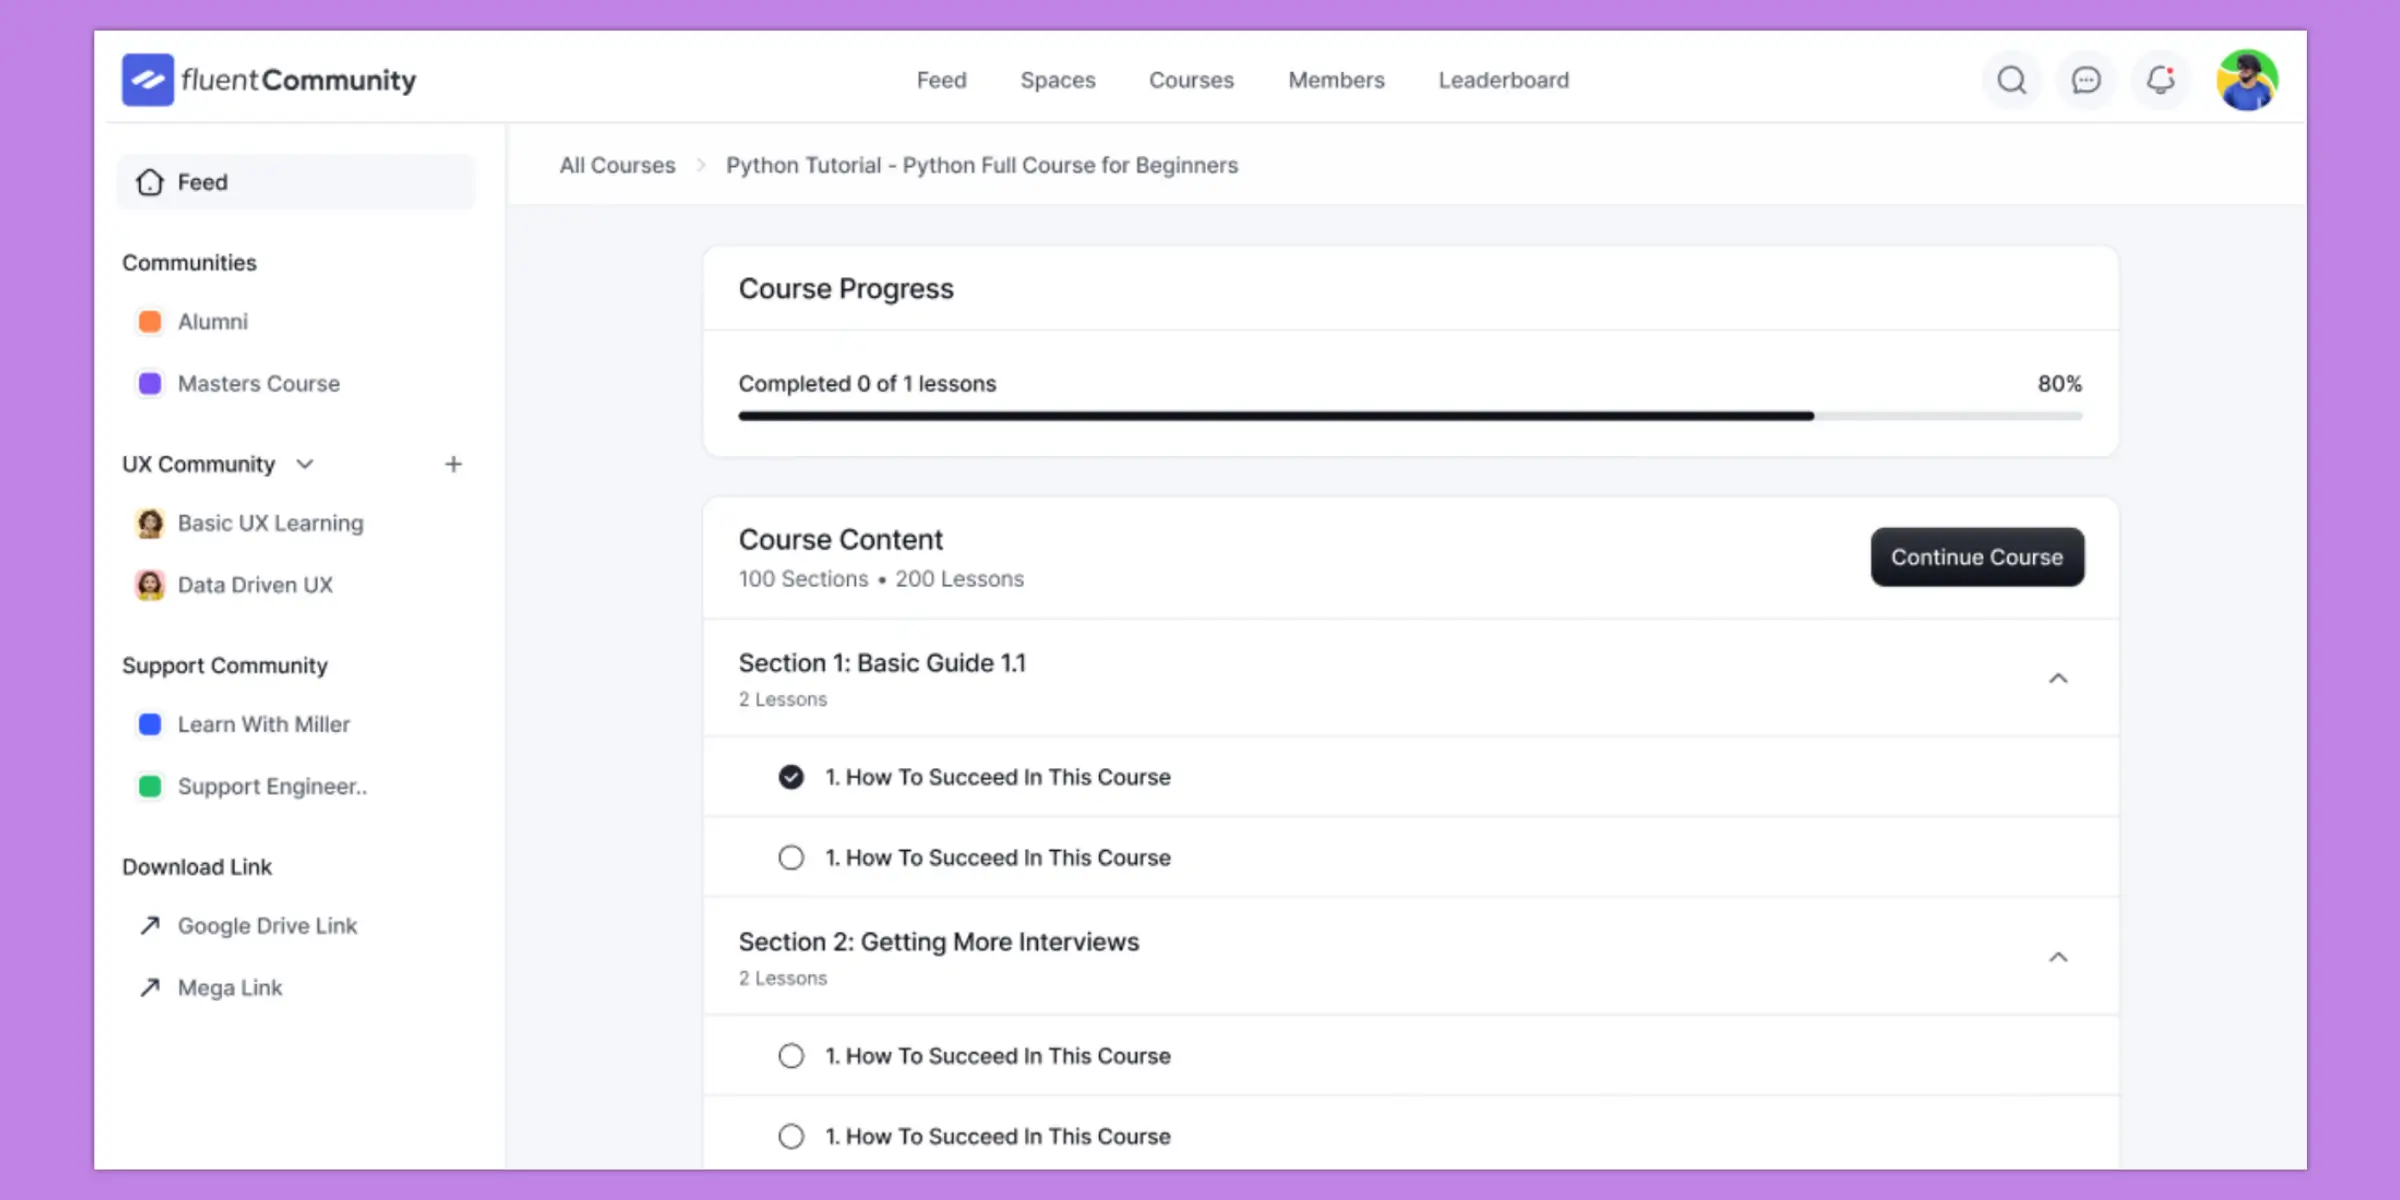Click the "Completed 0 of 1 lessons" text
The image size is (2400, 1200).
click(867, 384)
